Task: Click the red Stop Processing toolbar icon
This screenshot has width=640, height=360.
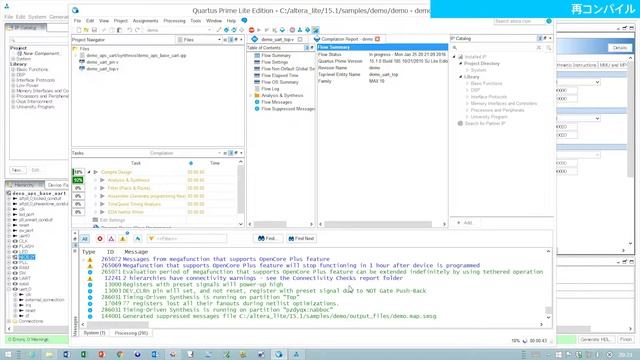Action: coord(251,30)
